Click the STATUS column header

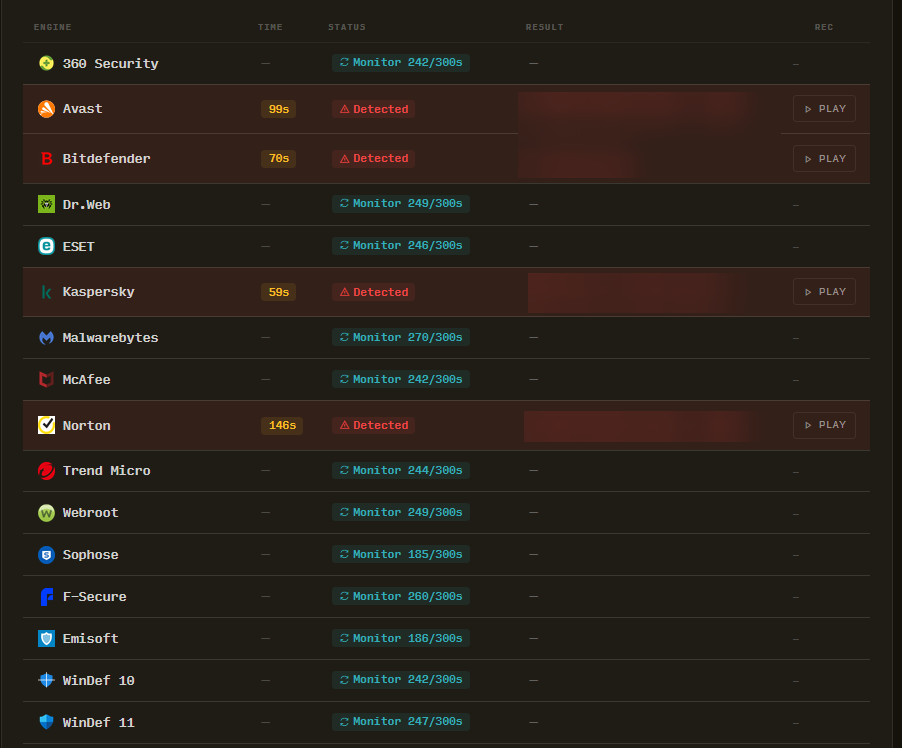pyautogui.click(x=347, y=27)
